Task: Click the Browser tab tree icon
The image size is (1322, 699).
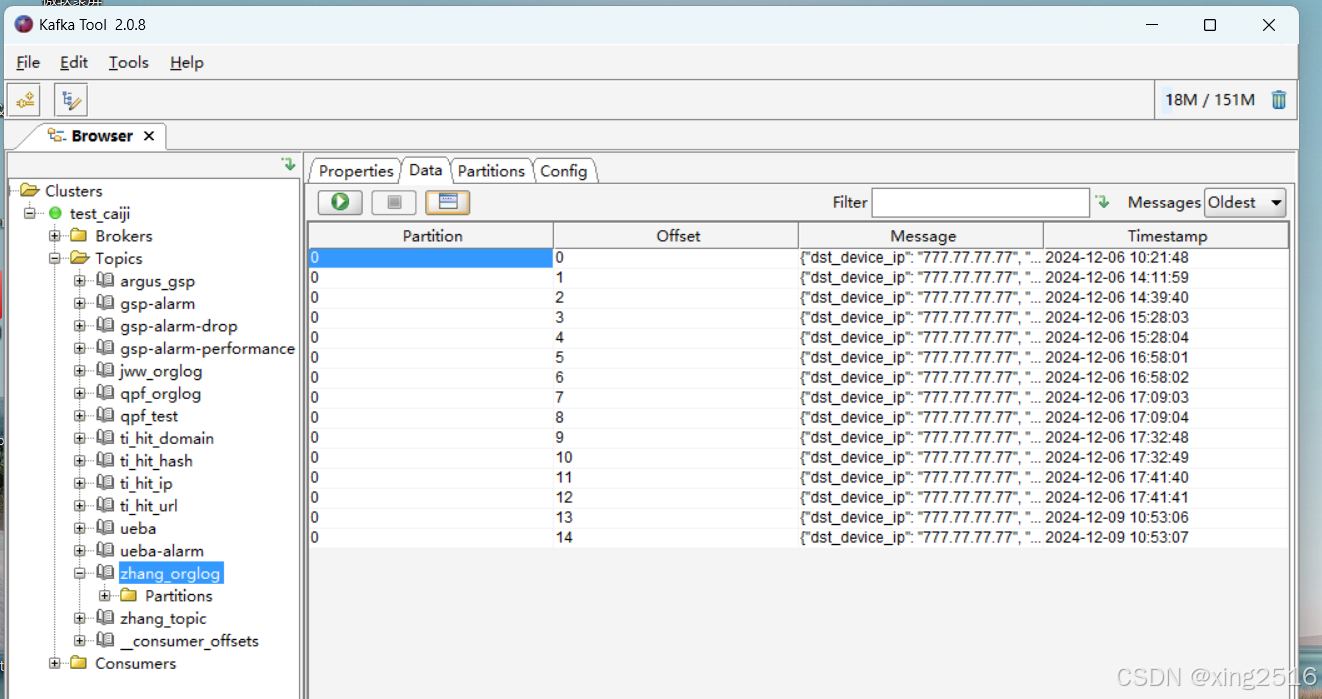Action: tap(57, 136)
